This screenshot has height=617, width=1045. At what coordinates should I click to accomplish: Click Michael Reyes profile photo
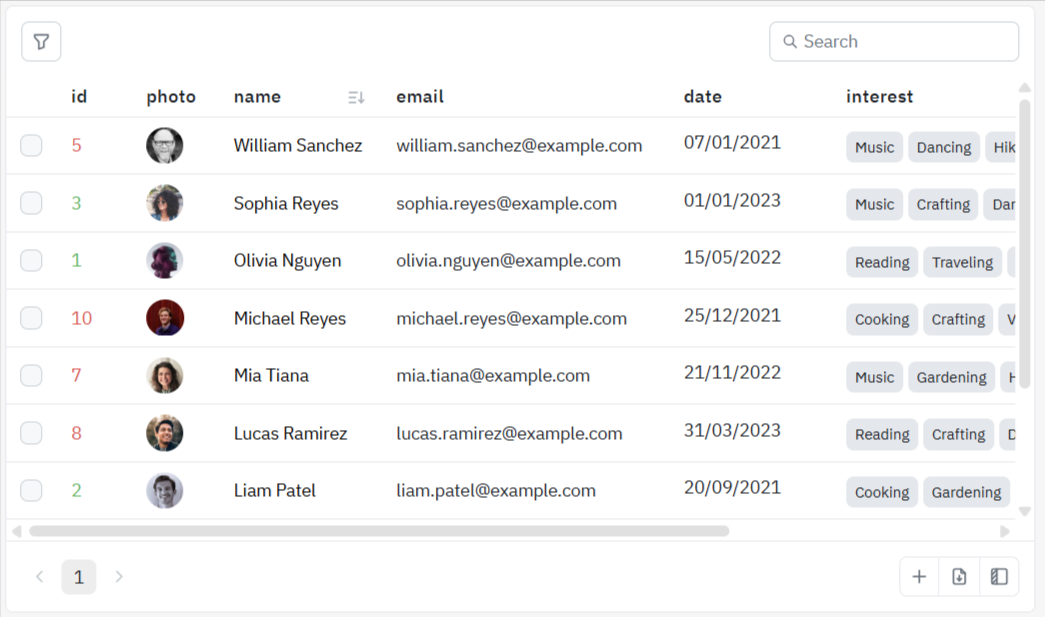click(x=165, y=318)
